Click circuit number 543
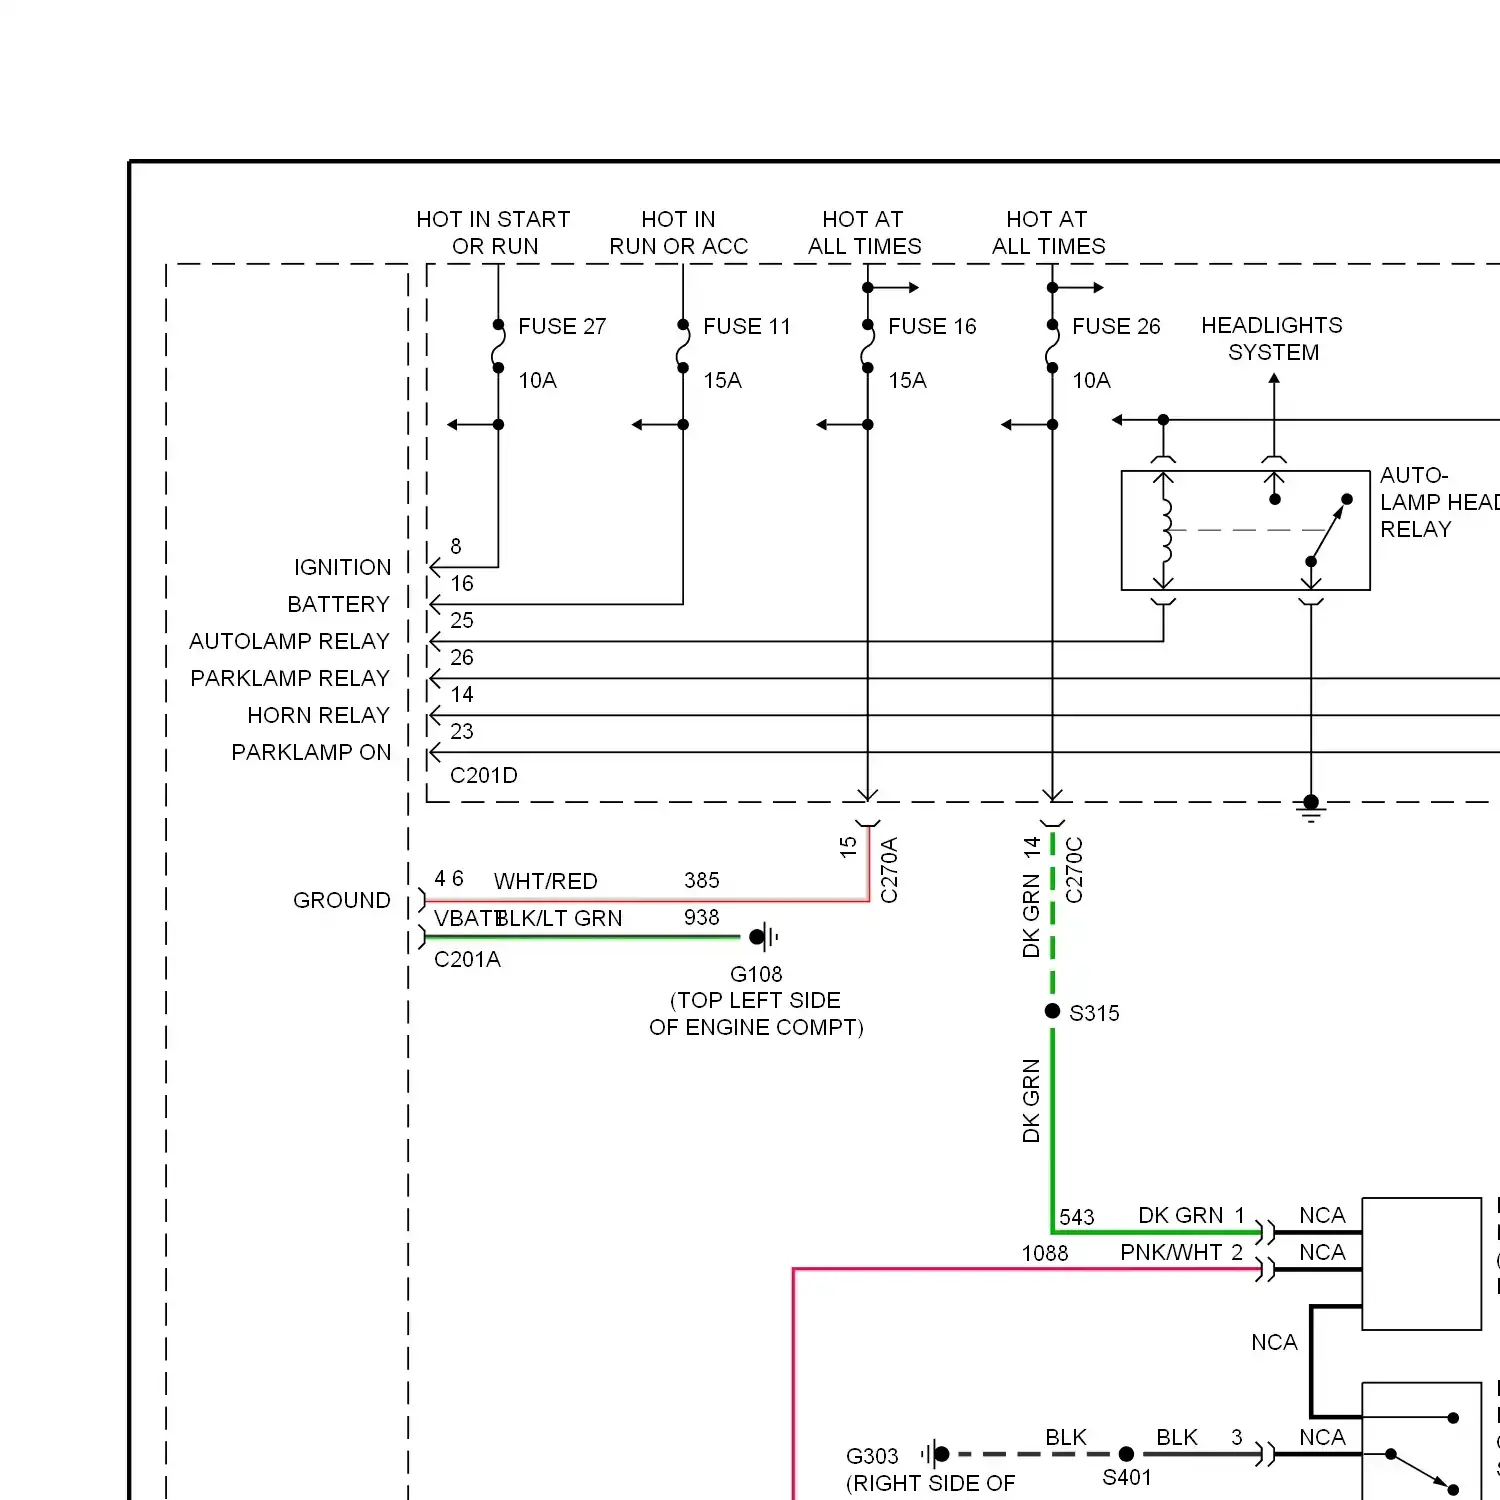The width and height of the screenshot is (1500, 1500). pyautogui.click(x=1077, y=1218)
